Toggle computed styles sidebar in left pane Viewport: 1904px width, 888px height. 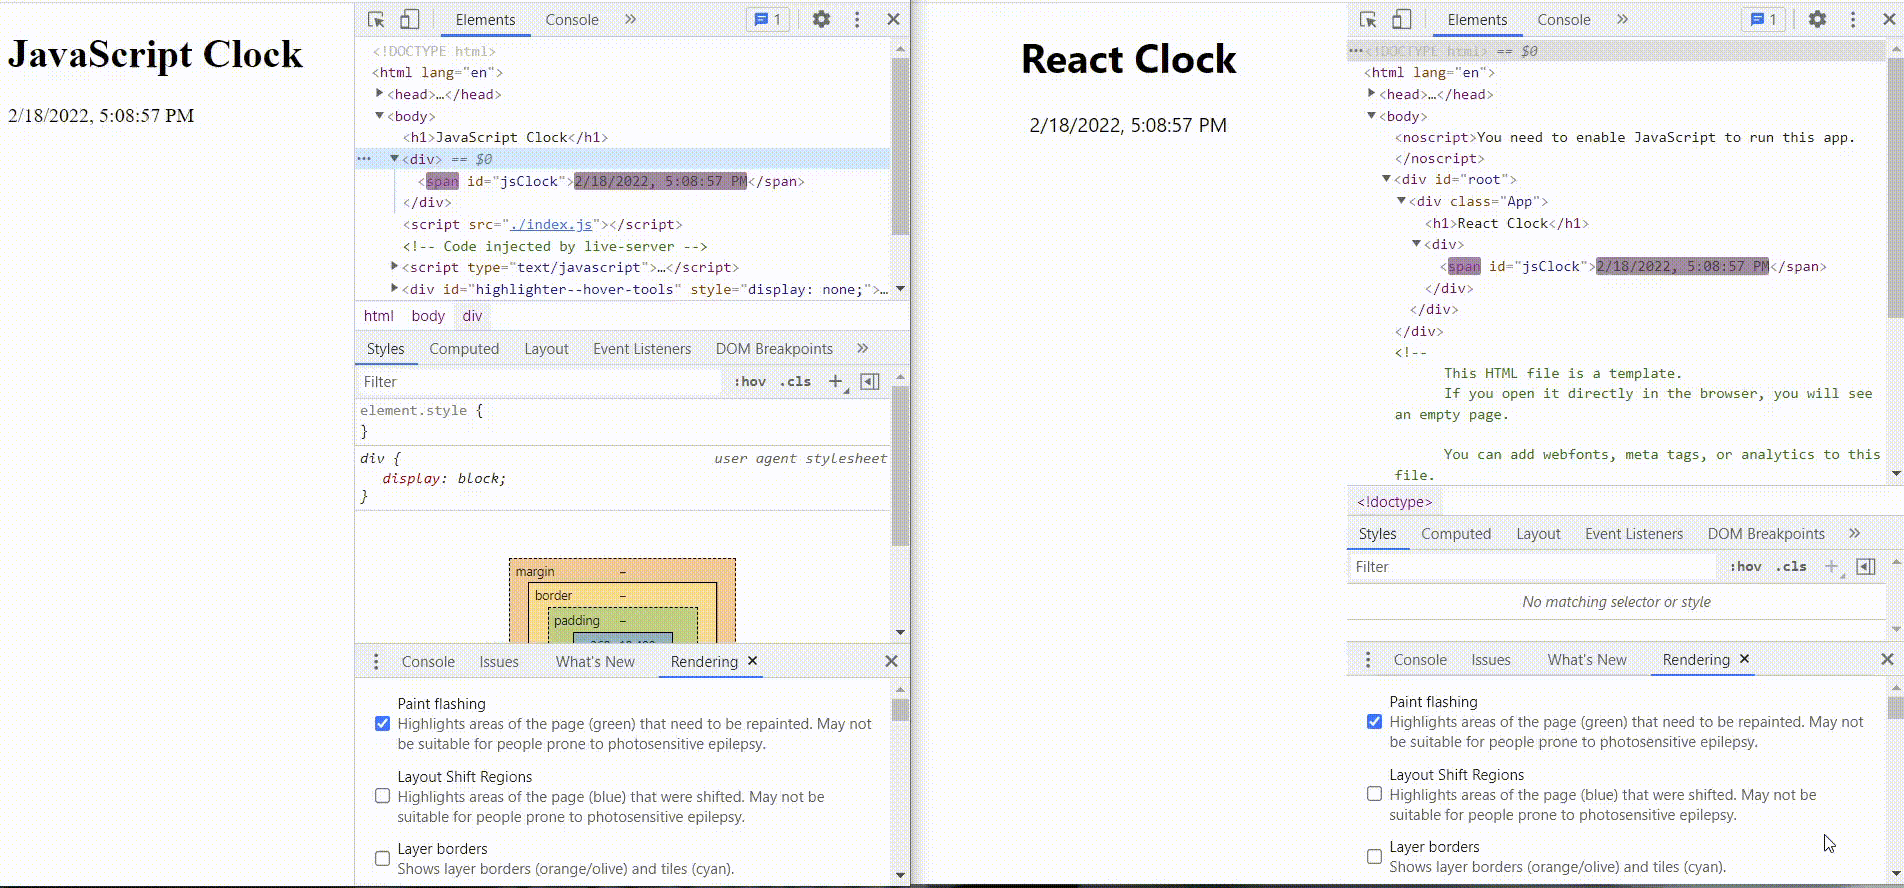click(870, 381)
